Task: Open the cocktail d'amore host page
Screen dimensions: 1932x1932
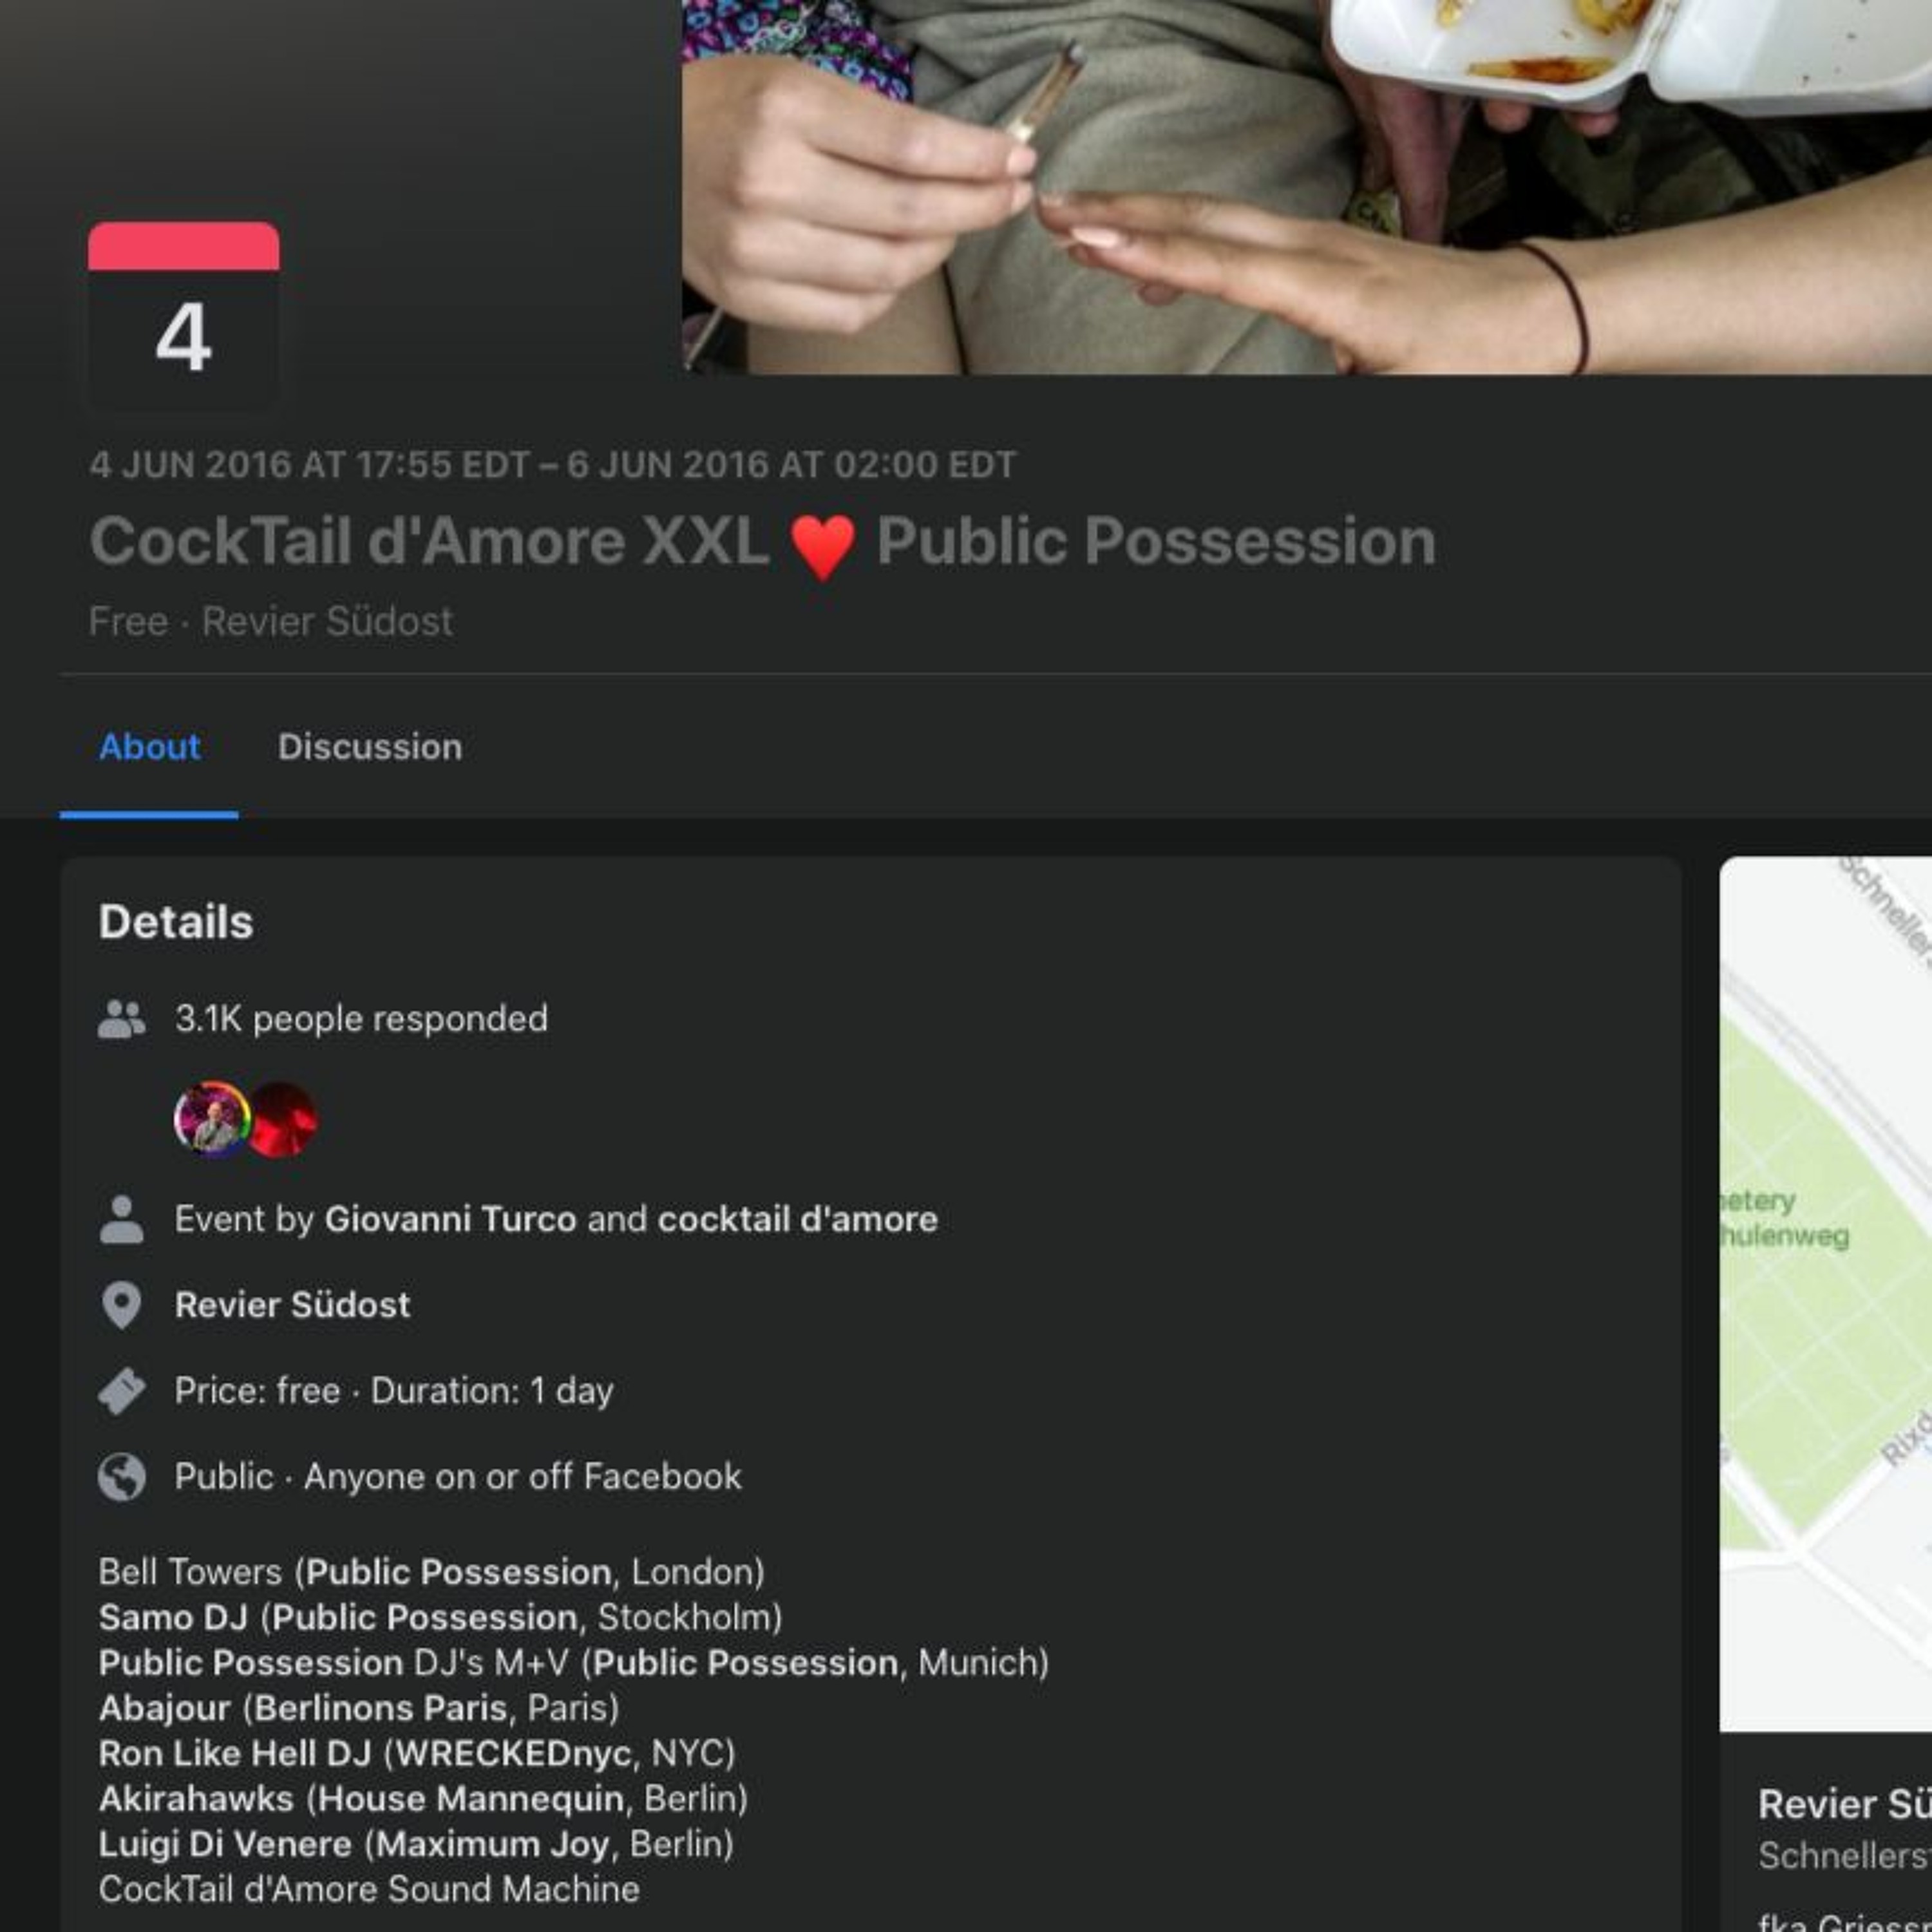Action: click(798, 1219)
